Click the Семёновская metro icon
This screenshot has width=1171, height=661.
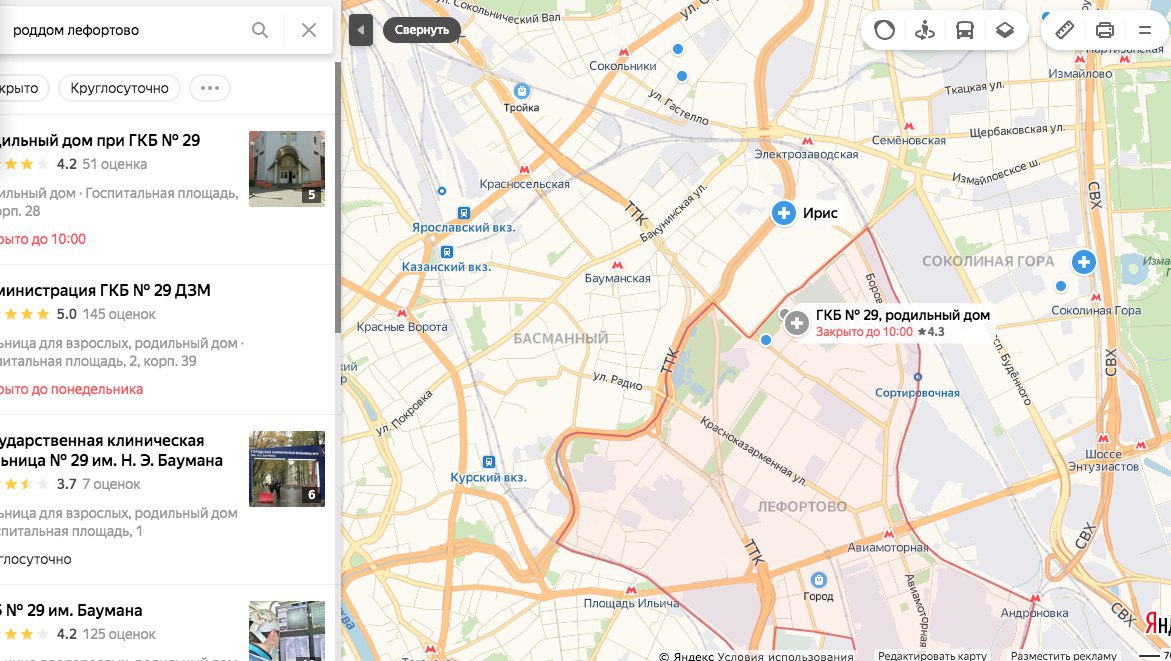pyautogui.click(x=908, y=126)
